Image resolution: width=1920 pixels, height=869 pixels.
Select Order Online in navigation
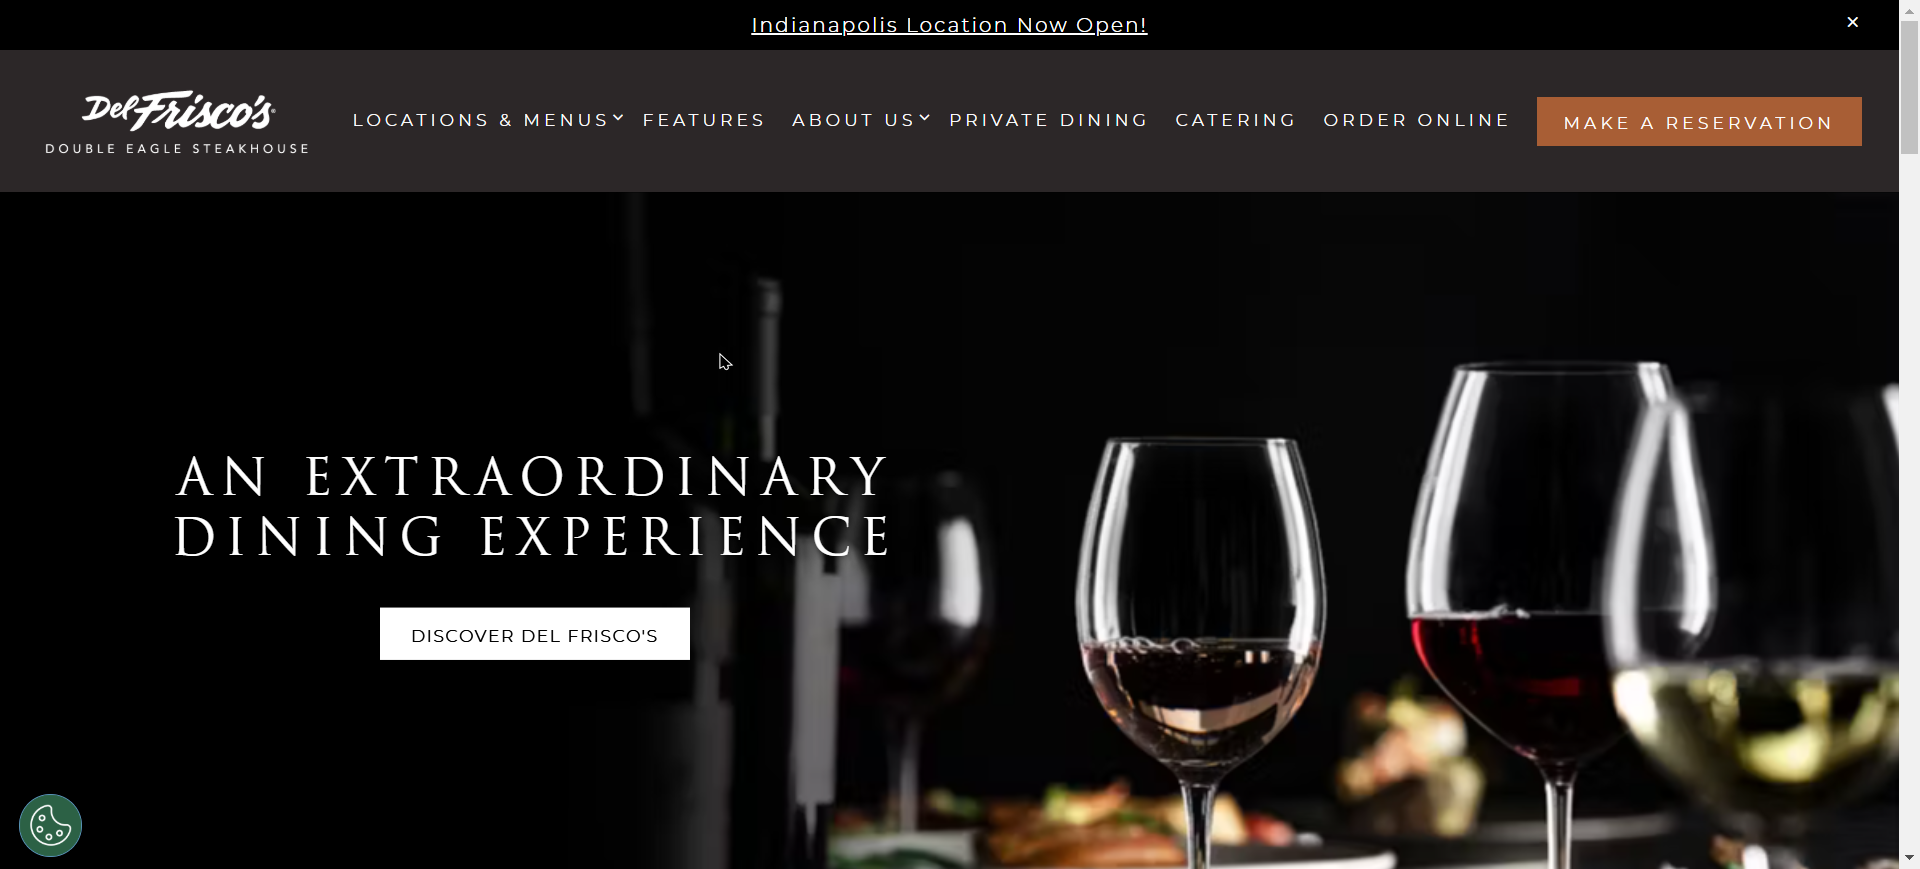point(1417,120)
